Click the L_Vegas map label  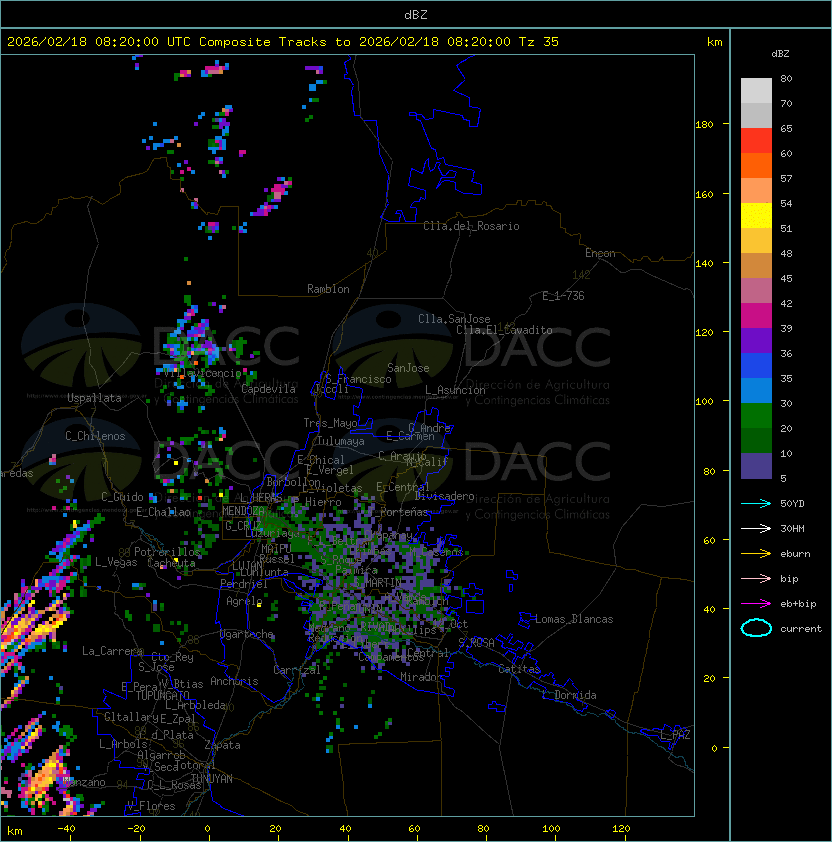[116, 562]
